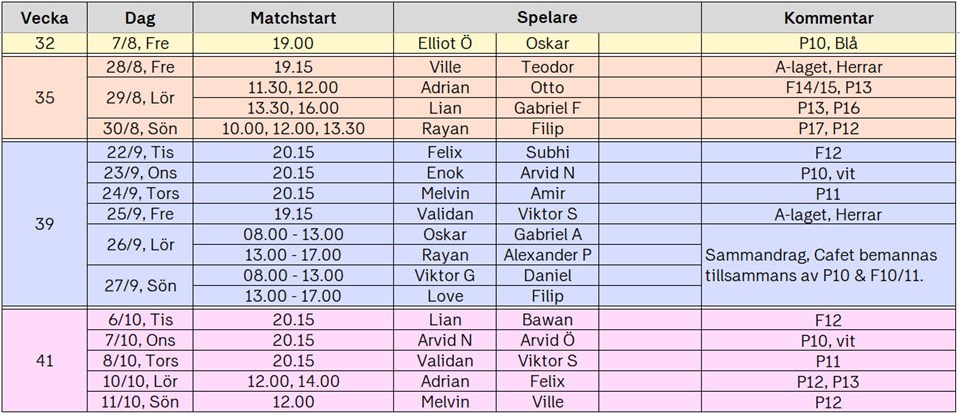Click the Gabriel F player cell

547,108
